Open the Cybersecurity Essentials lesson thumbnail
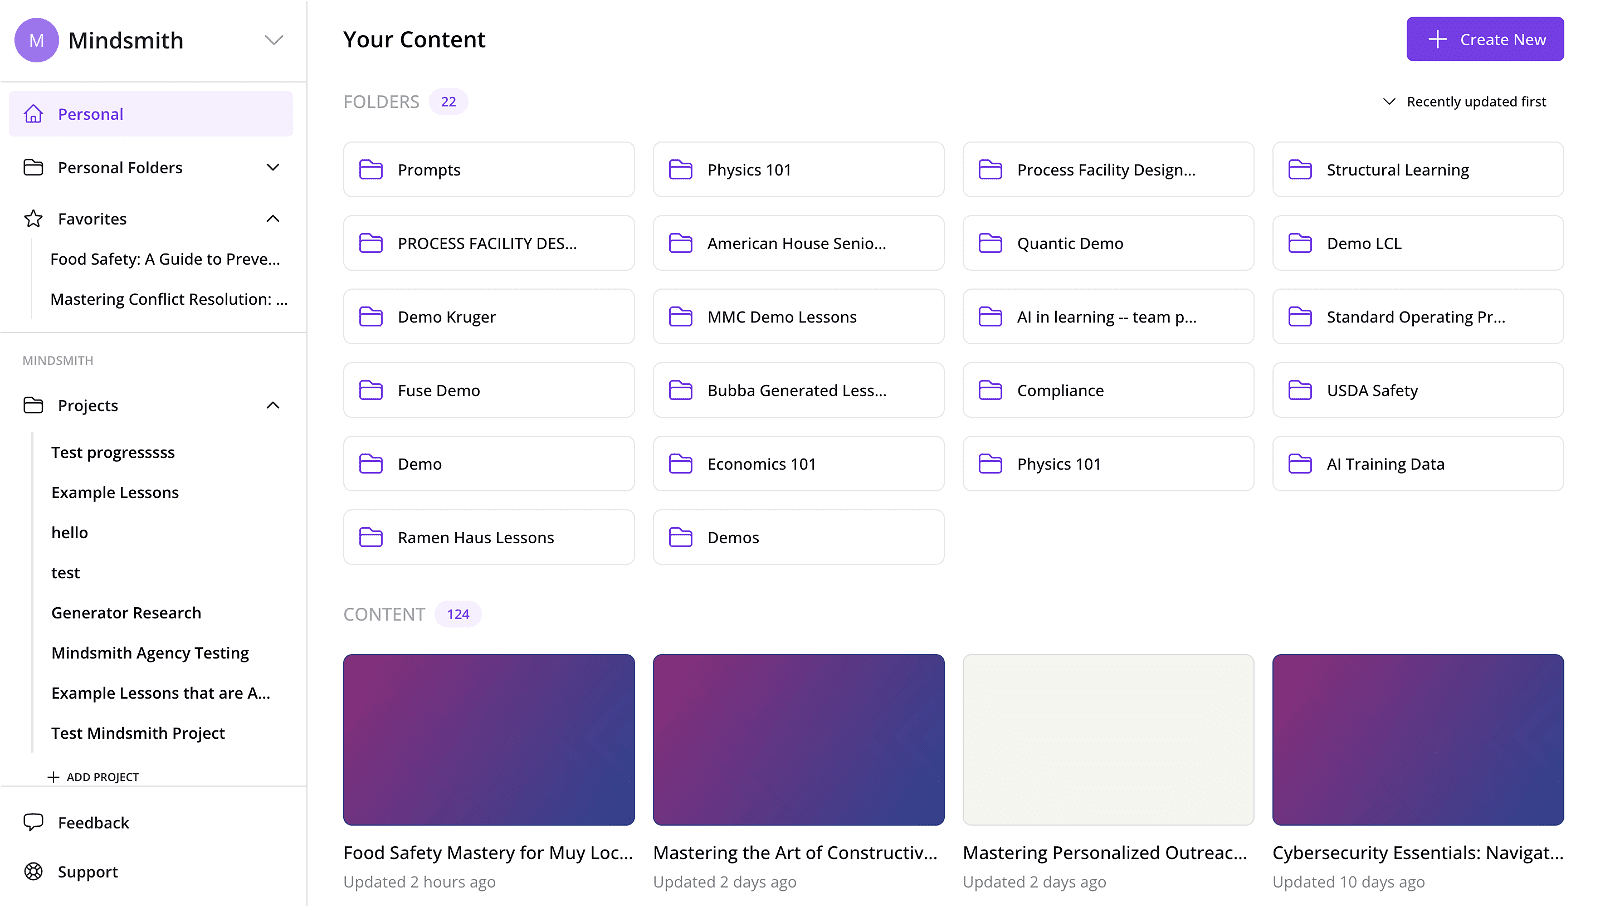 tap(1417, 740)
